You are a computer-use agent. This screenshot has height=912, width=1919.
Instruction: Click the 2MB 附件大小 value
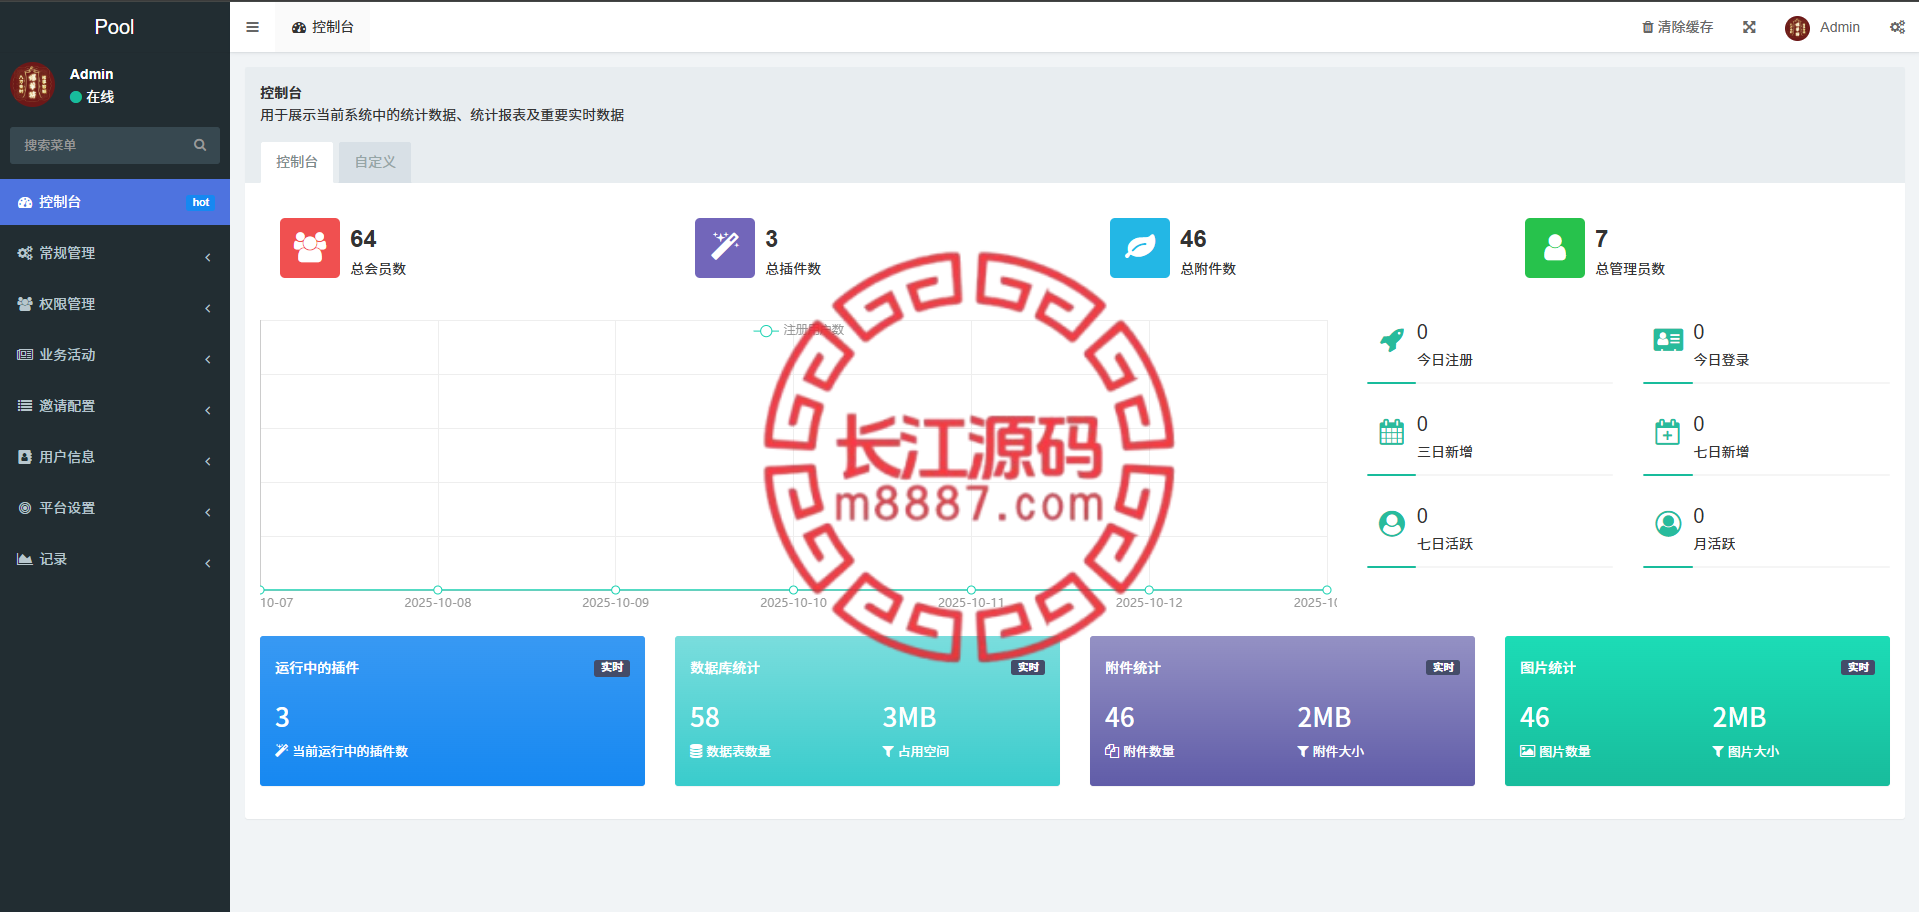tap(1324, 717)
